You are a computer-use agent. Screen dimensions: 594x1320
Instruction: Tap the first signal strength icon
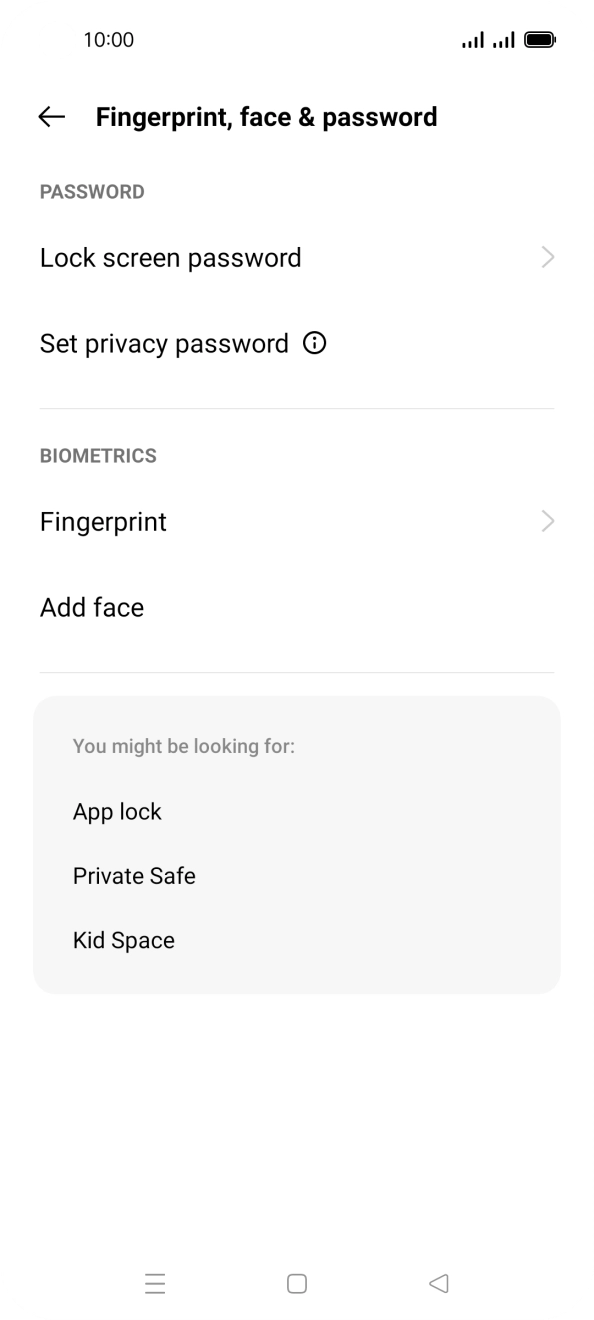pyautogui.click(x=471, y=39)
